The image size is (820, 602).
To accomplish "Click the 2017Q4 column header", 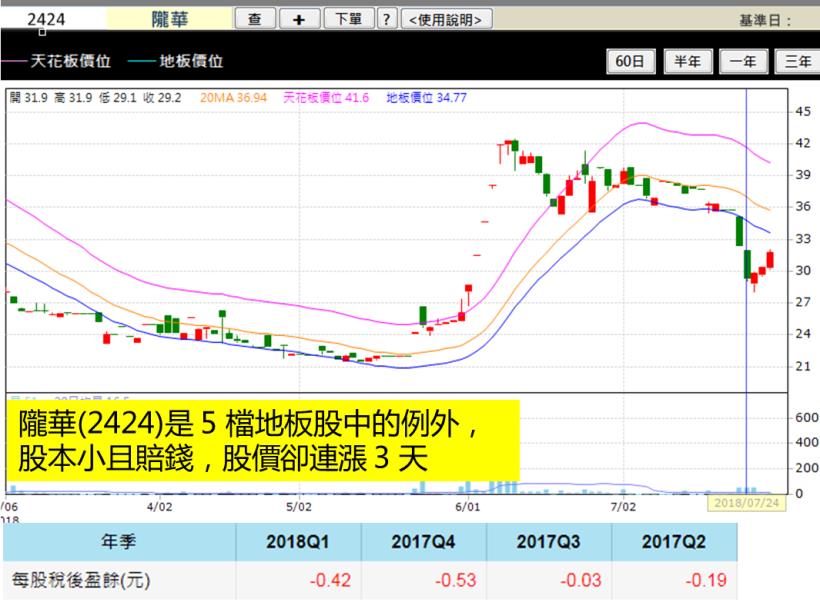I will [x=424, y=542].
